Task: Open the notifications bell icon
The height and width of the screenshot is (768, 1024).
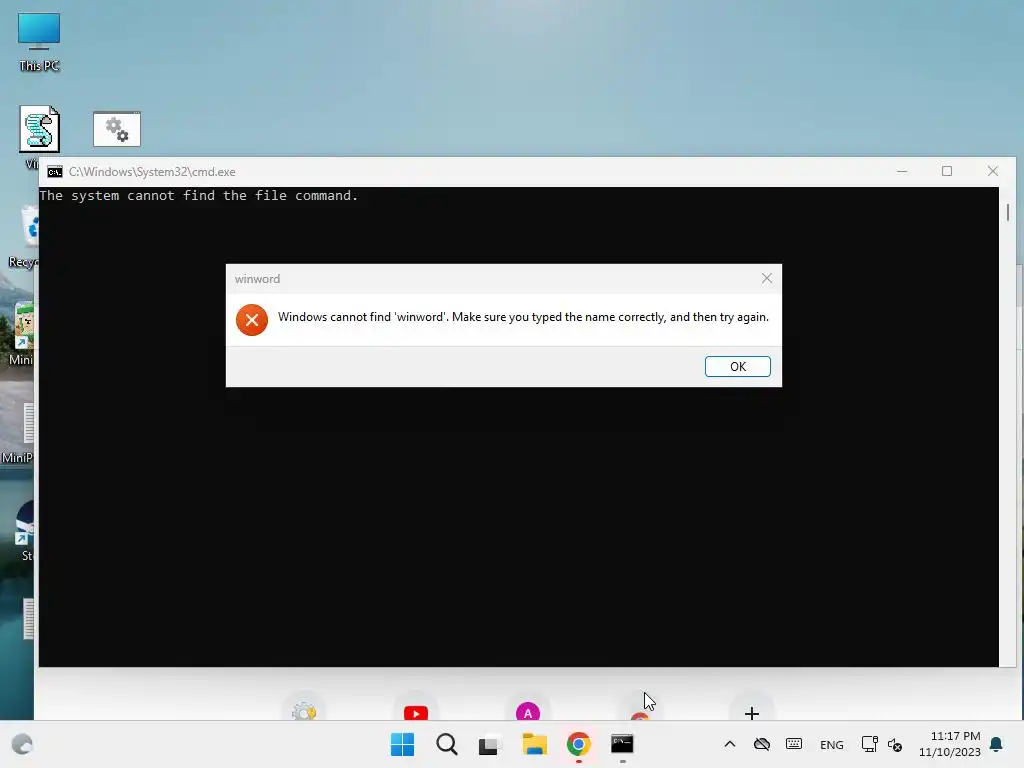Action: [x=997, y=744]
